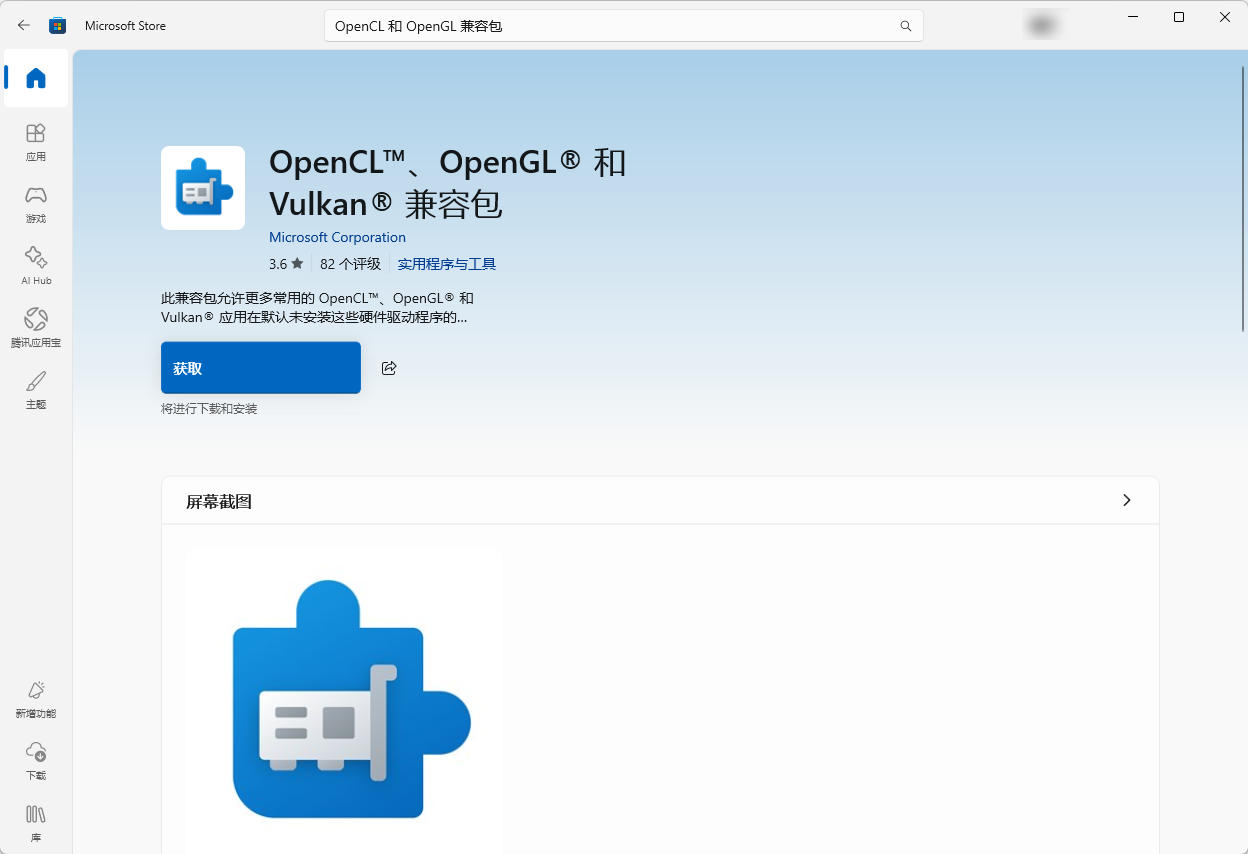The image size is (1248, 854).
Task: Open the compatibility pack screenshot thumbnail
Action: (344, 698)
